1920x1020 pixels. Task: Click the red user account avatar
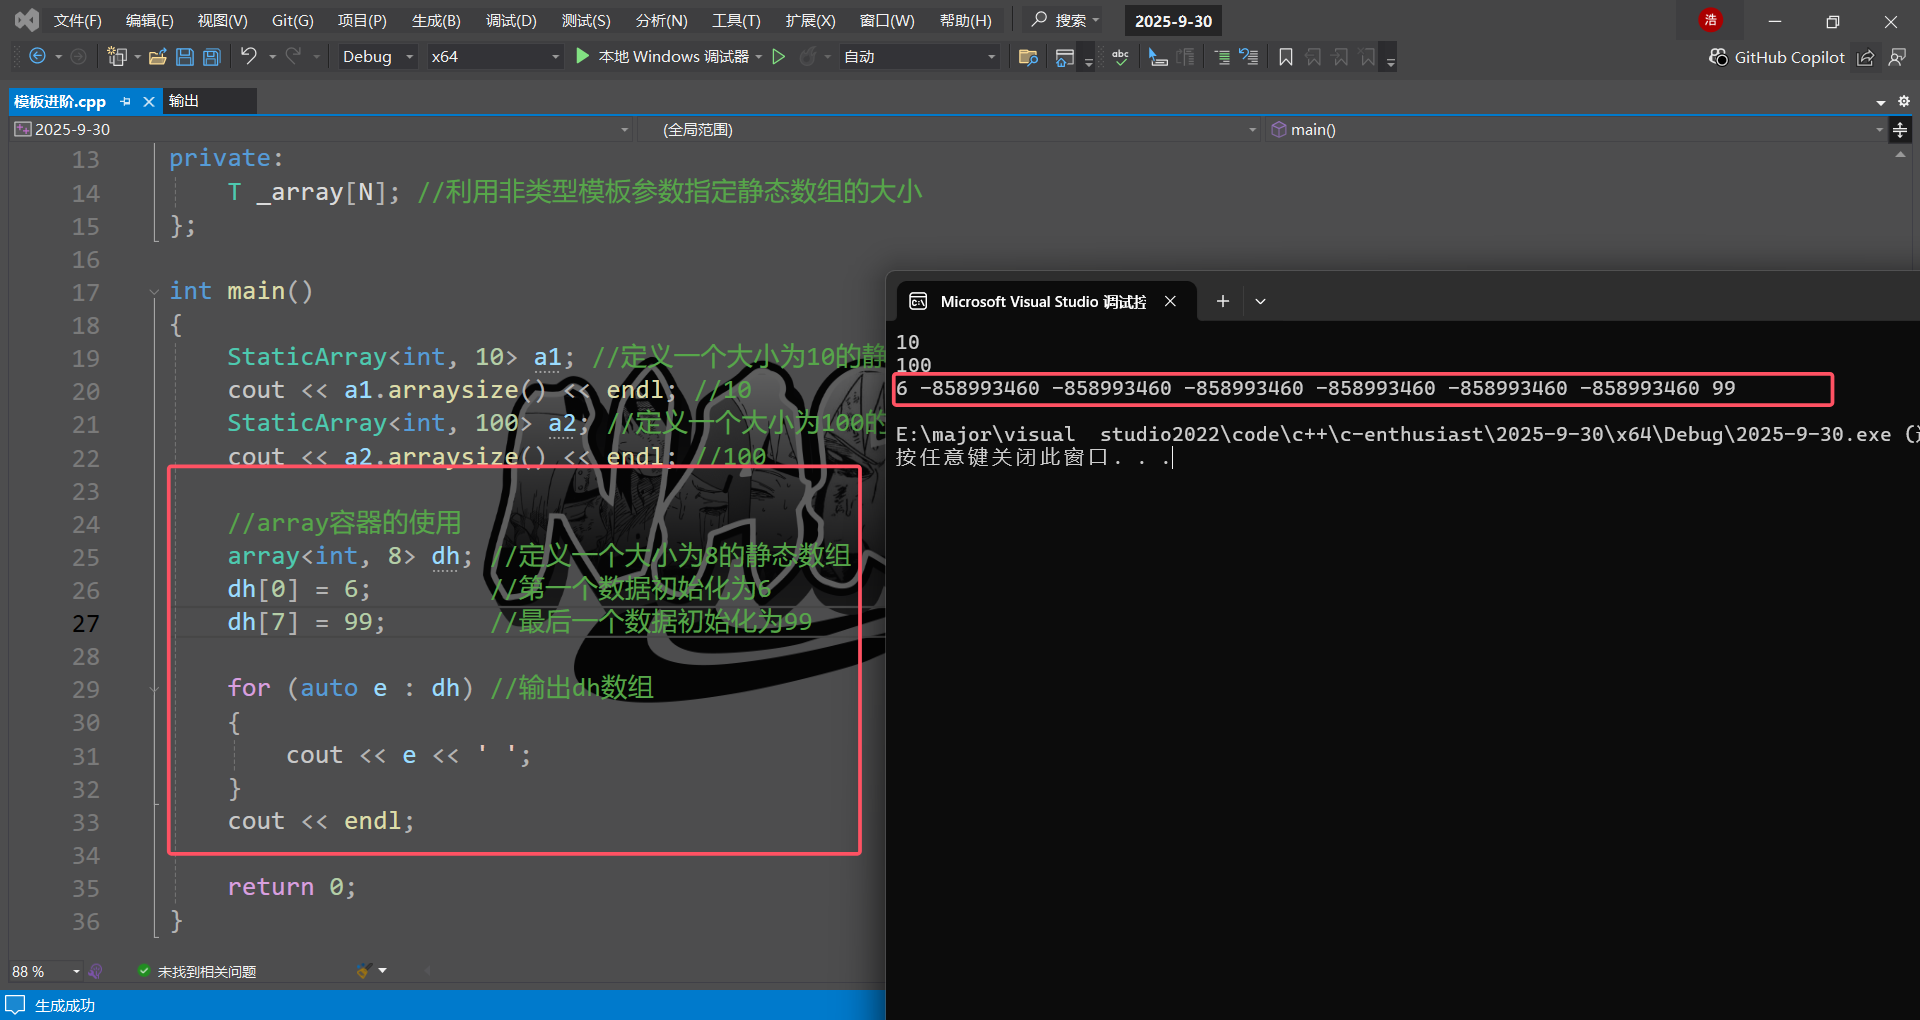point(1711,20)
